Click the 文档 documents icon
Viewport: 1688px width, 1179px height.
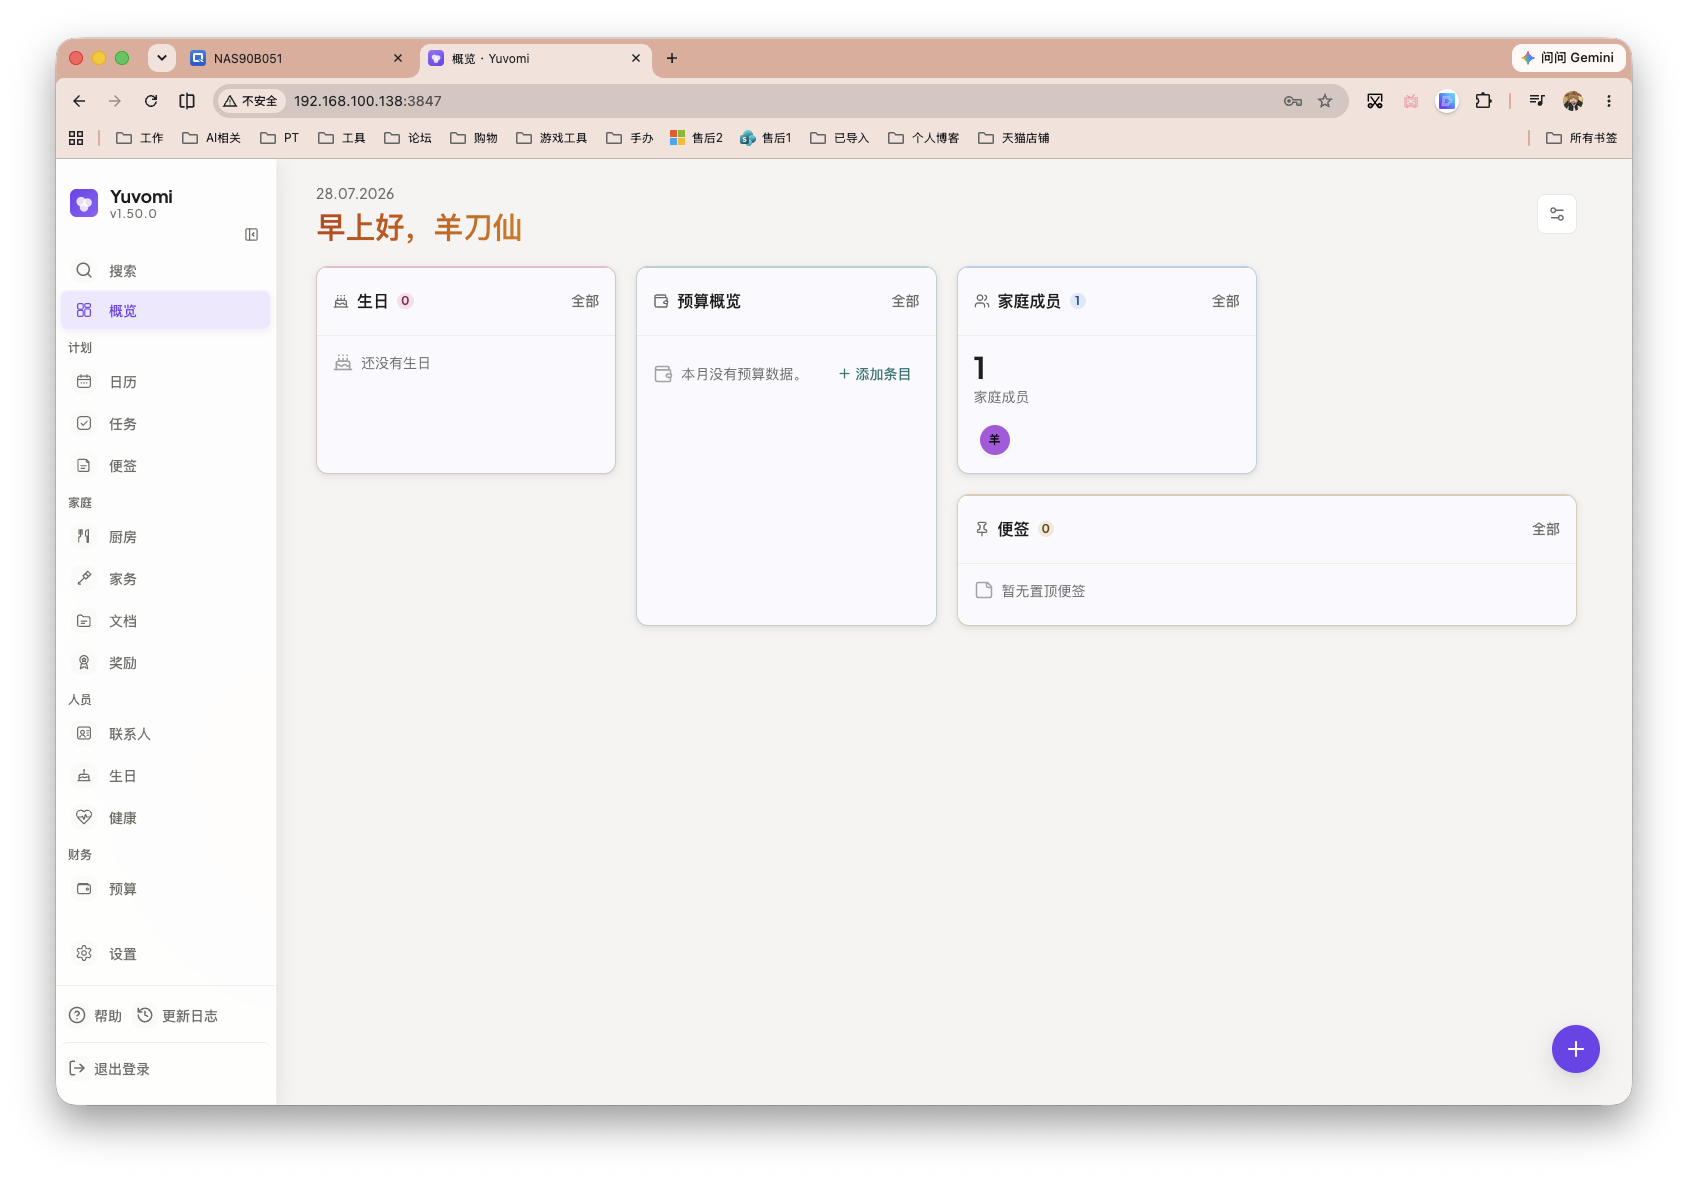pyautogui.click(x=84, y=620)
